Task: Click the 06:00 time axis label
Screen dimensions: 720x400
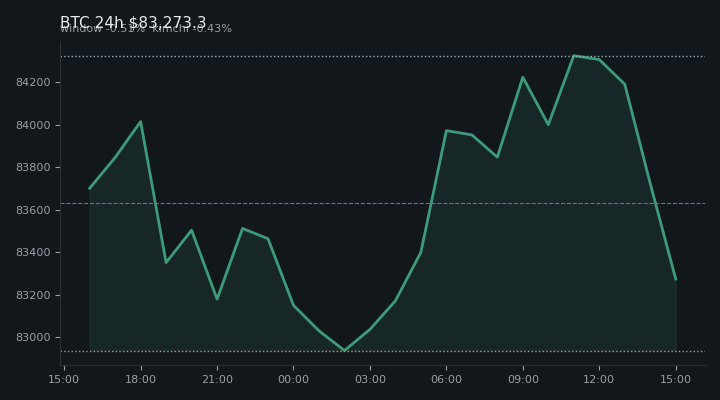Action: point(446,379)
